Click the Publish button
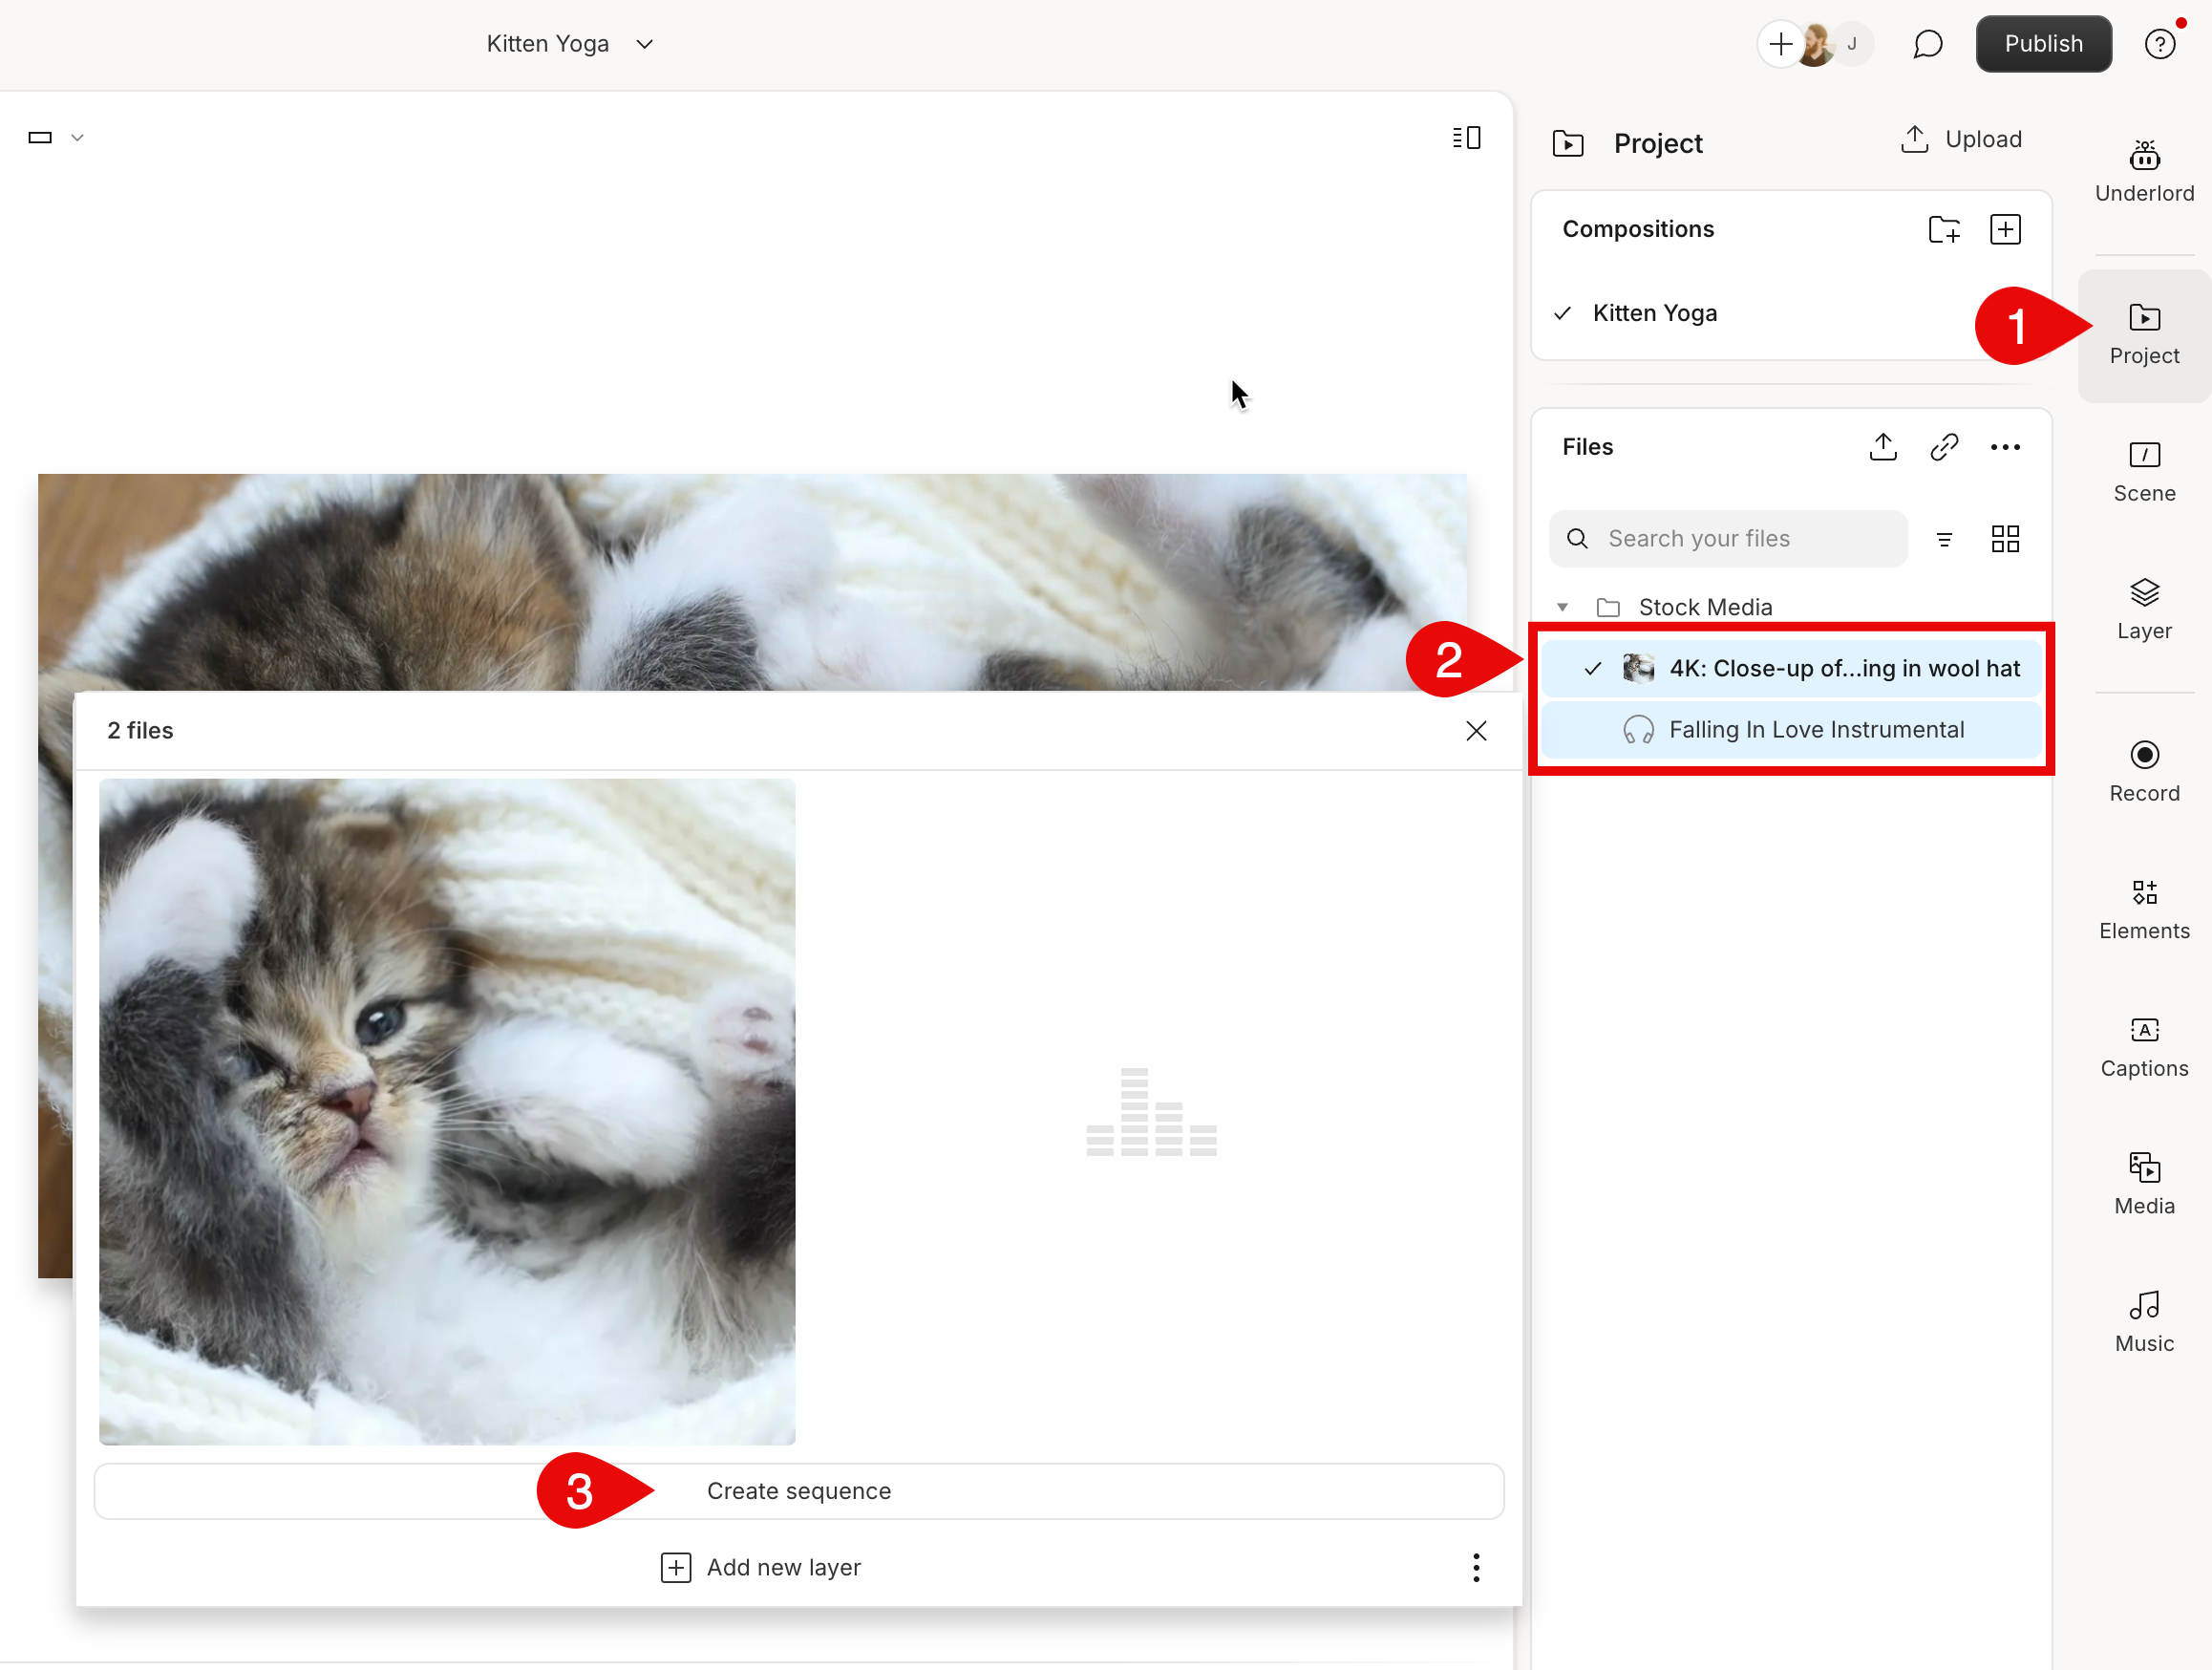The image size is (2212, 1670). (x=2043, y=43)
